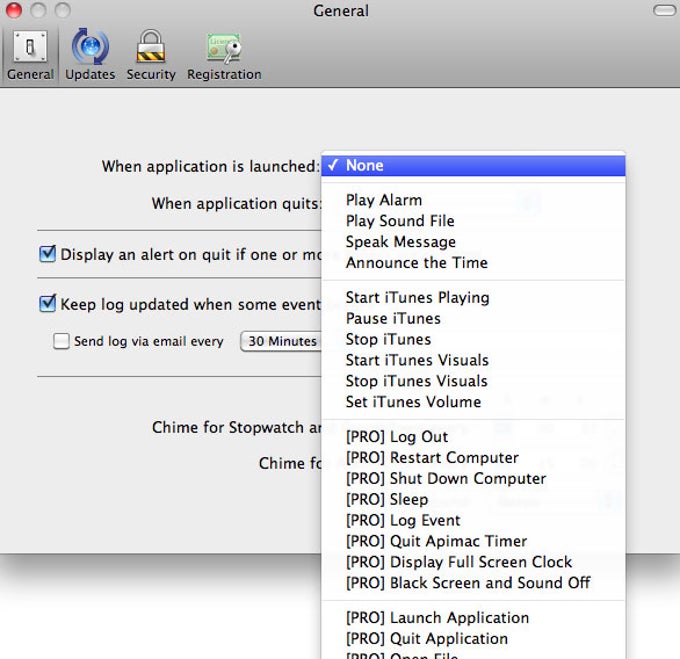This screenshot has width=680, height=659.
Task: Choose [PRO] Restart Computer action
Action: pos(473,457)
